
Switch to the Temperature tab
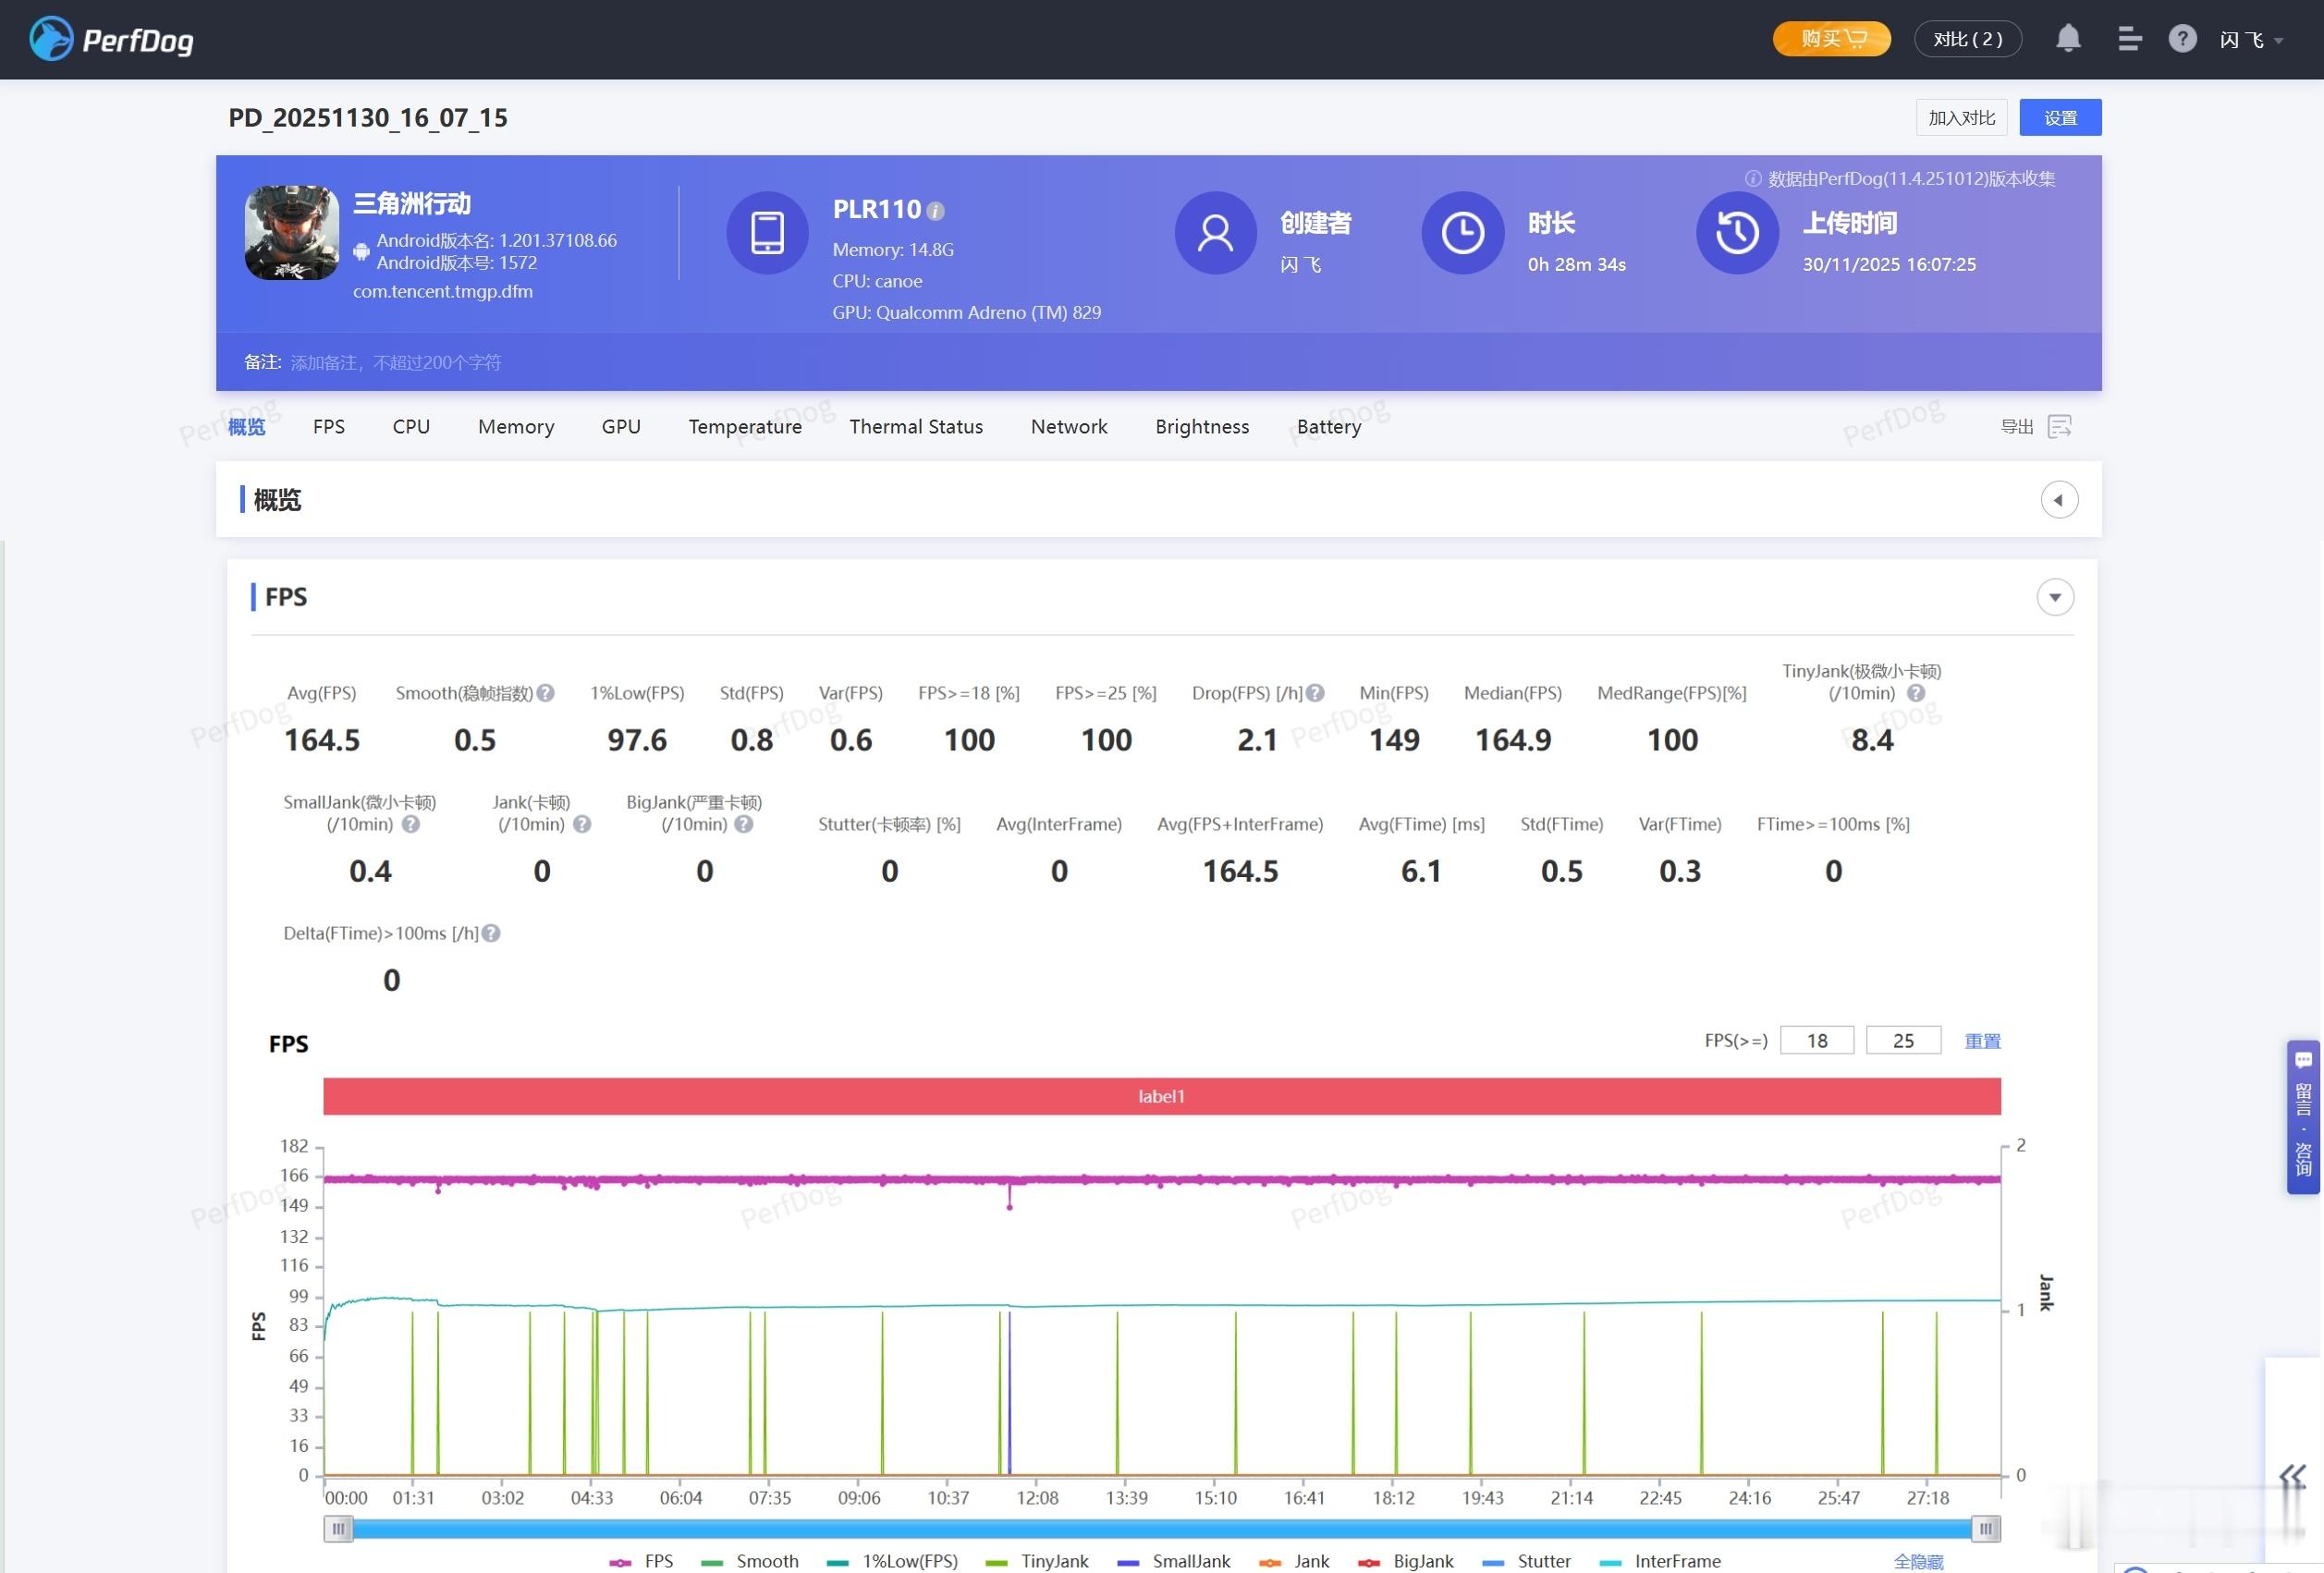(x=745, y=427)
